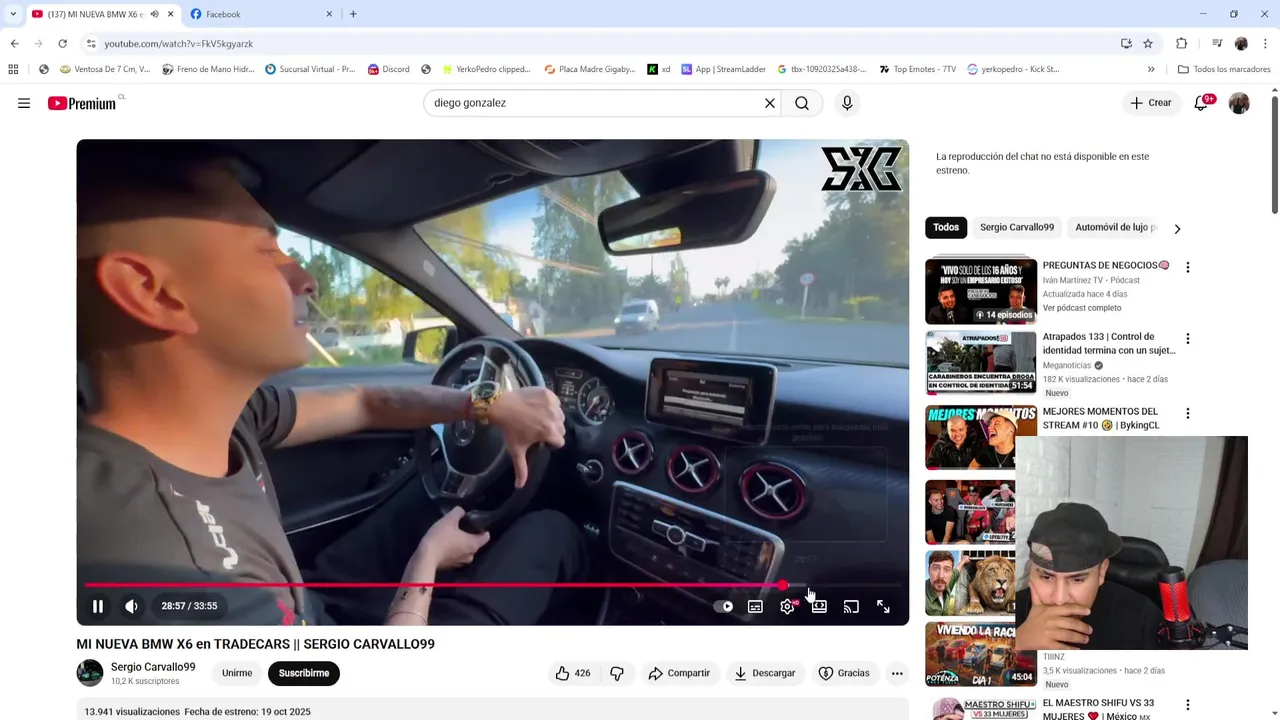
Task: Open the tab search dropdown arrow
Action: coord(13,14)
